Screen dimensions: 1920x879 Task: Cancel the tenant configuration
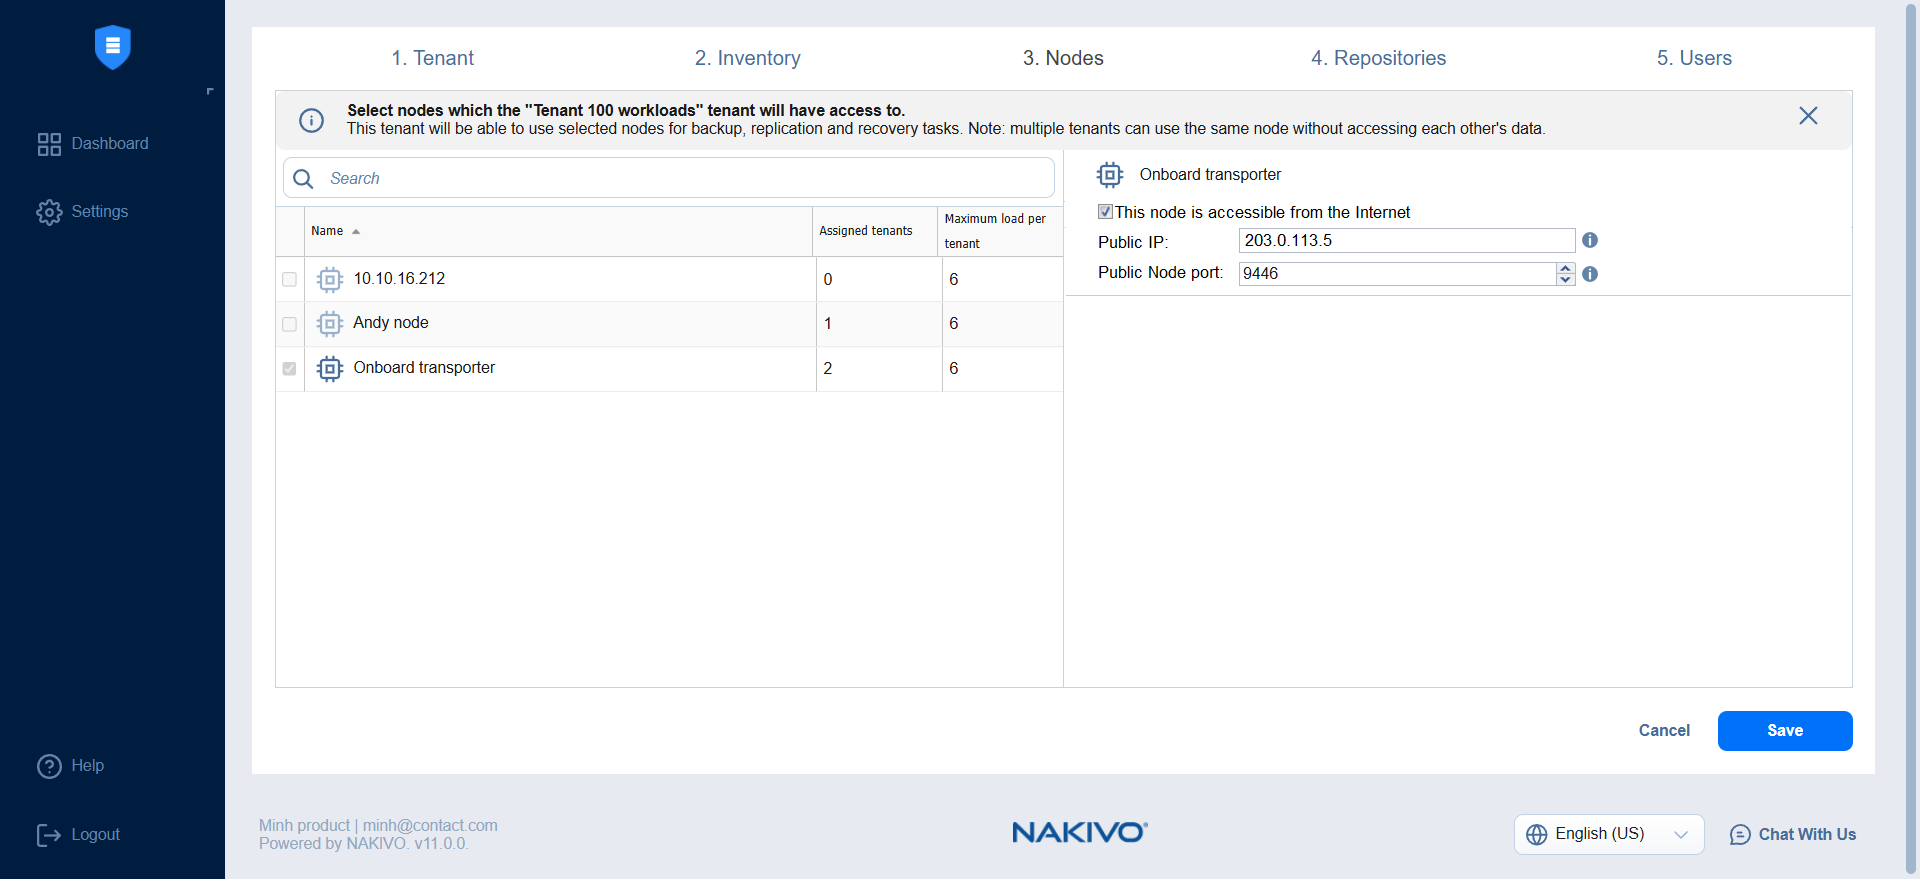pos(1664,731)
